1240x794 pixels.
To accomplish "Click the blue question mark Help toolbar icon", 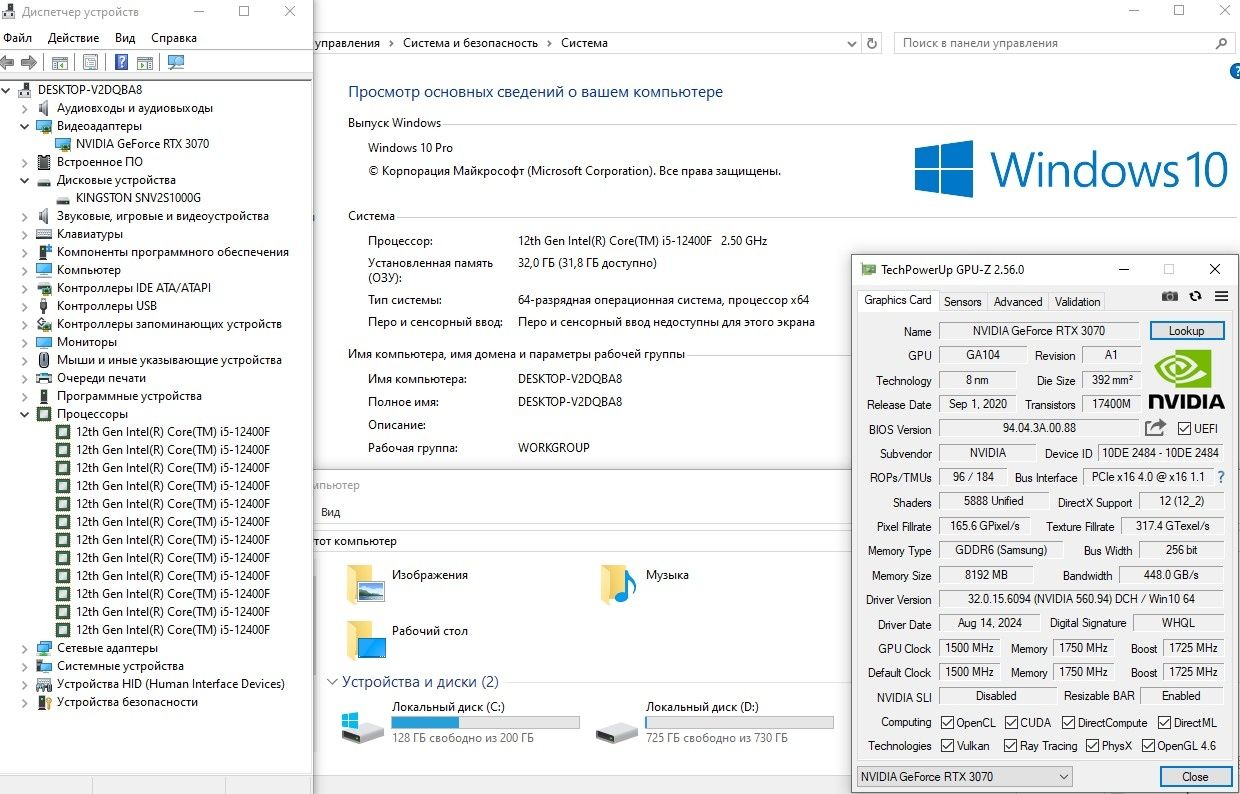I will (x=121, y=62).
